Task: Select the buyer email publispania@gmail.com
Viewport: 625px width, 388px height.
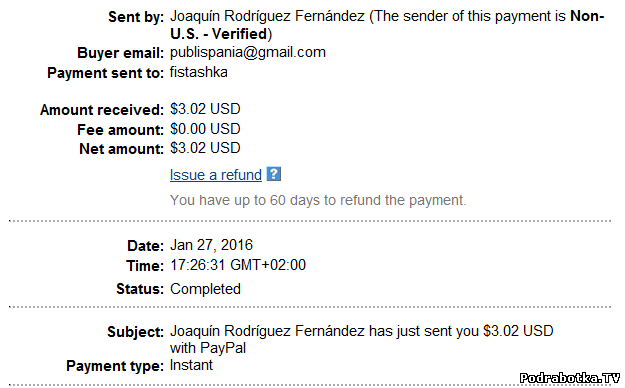Action: [248, 52]
